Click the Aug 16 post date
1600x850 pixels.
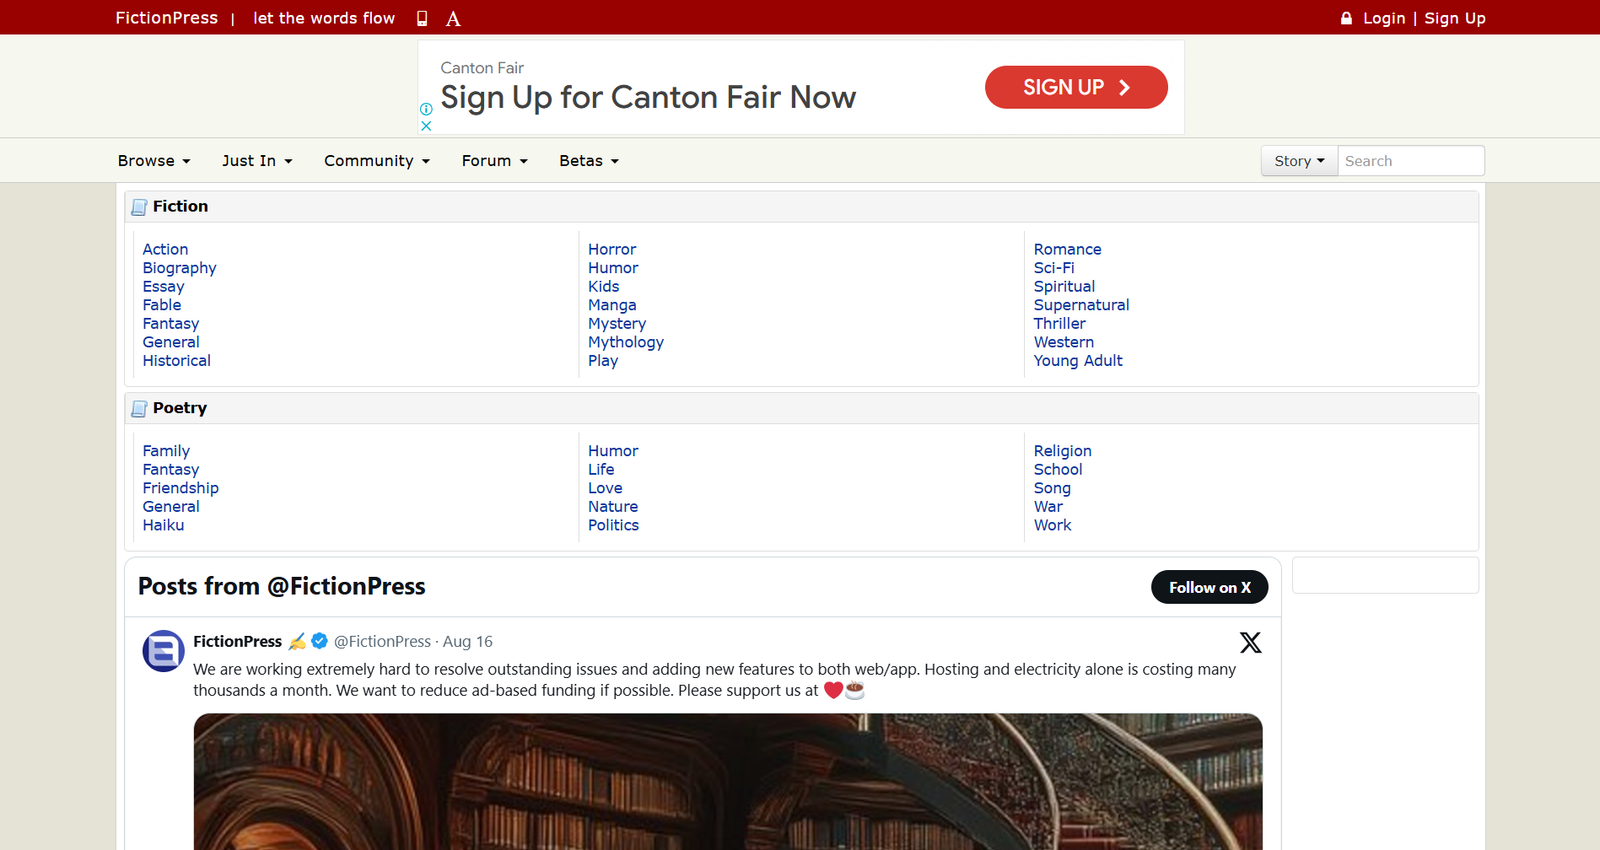point(468,641)
